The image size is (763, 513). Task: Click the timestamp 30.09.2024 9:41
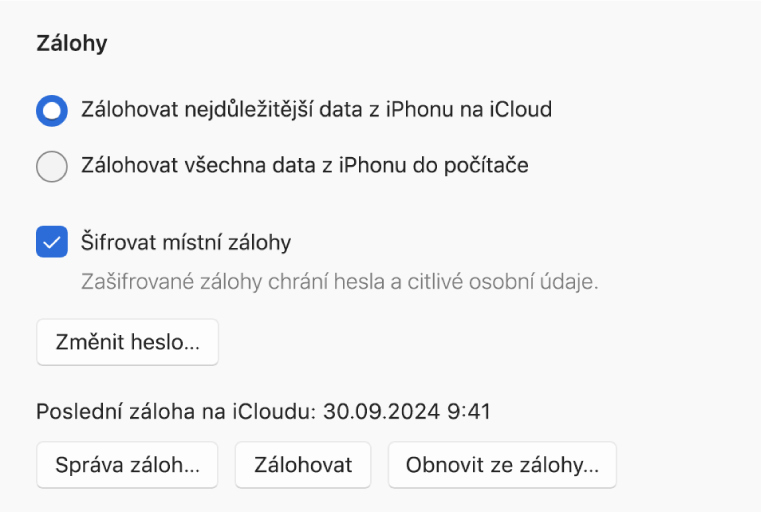tap(407, 411)
